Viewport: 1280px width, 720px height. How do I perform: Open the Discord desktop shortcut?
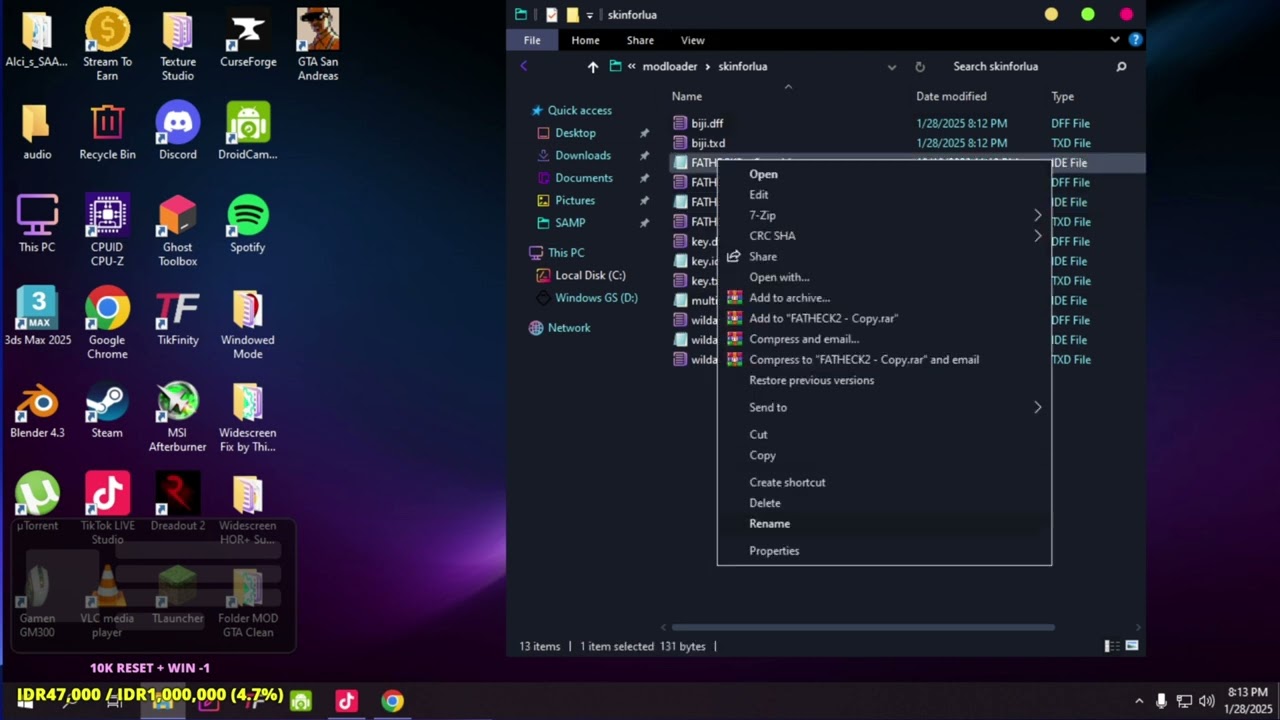(177, 131)
